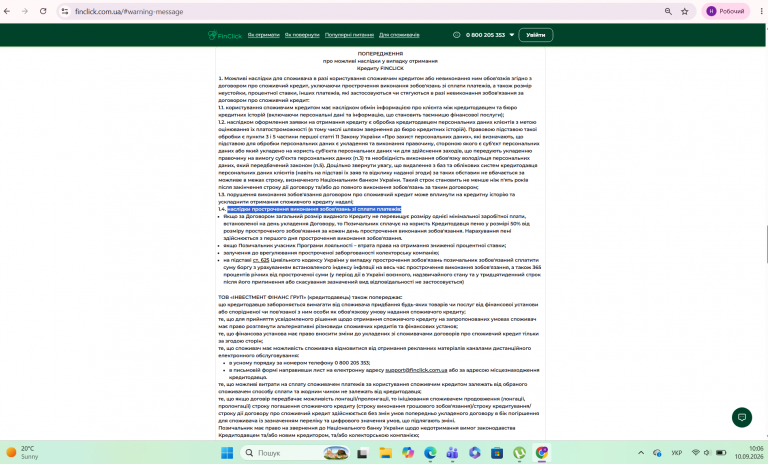The width and height of the screenshot is (768, 464).
Task: Click the OneDrive tray icon
Action: [x=657, y=453]
